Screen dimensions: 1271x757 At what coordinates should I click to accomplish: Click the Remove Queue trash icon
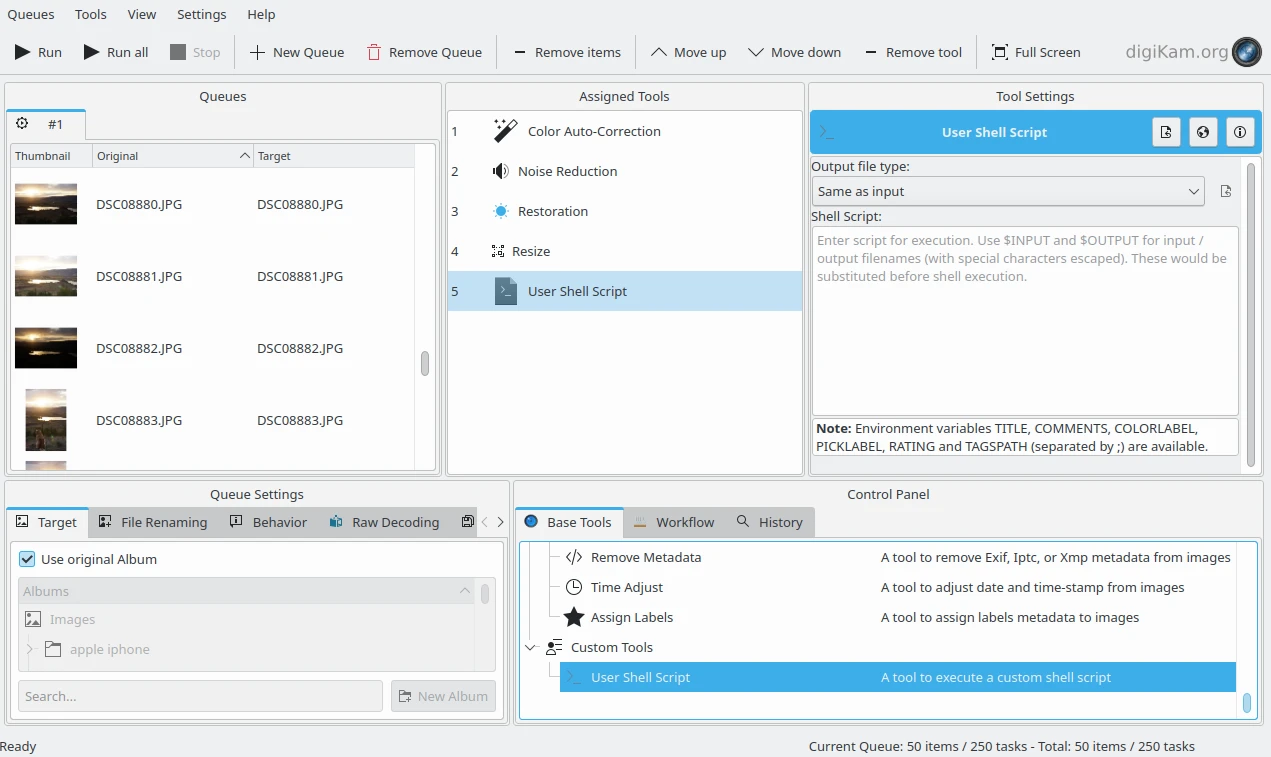(x=374, y=52)
